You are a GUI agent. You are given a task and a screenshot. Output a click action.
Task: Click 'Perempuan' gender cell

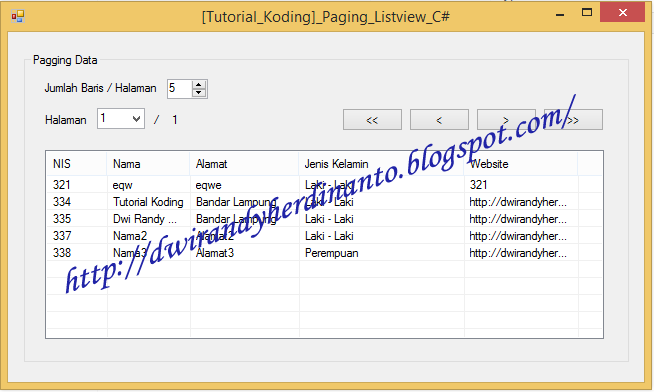(332, 253)
